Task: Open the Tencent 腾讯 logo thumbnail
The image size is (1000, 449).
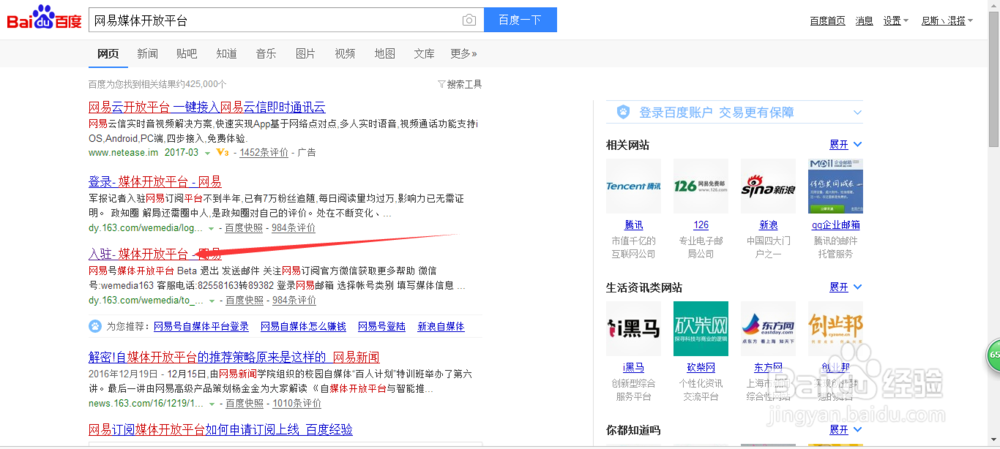Action: coord(633,186)
